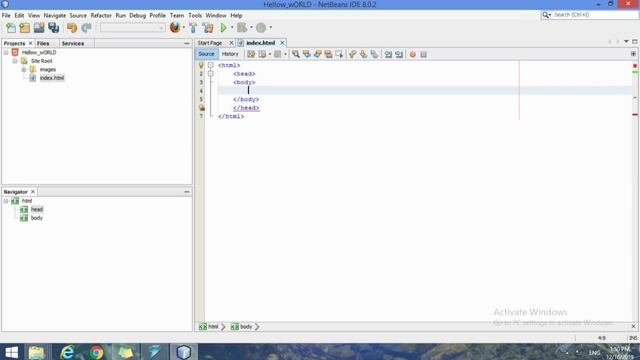Select head node in Navigator
640x360 pixels.
pos(37,209)
